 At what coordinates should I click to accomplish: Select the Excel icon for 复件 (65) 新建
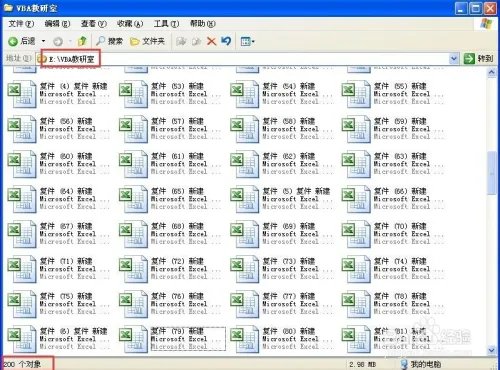133,199
